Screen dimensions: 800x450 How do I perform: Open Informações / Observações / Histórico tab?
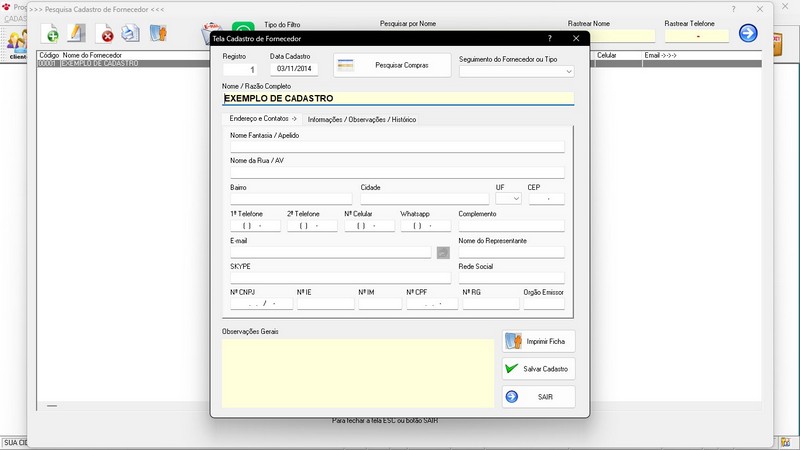(362, 119)
